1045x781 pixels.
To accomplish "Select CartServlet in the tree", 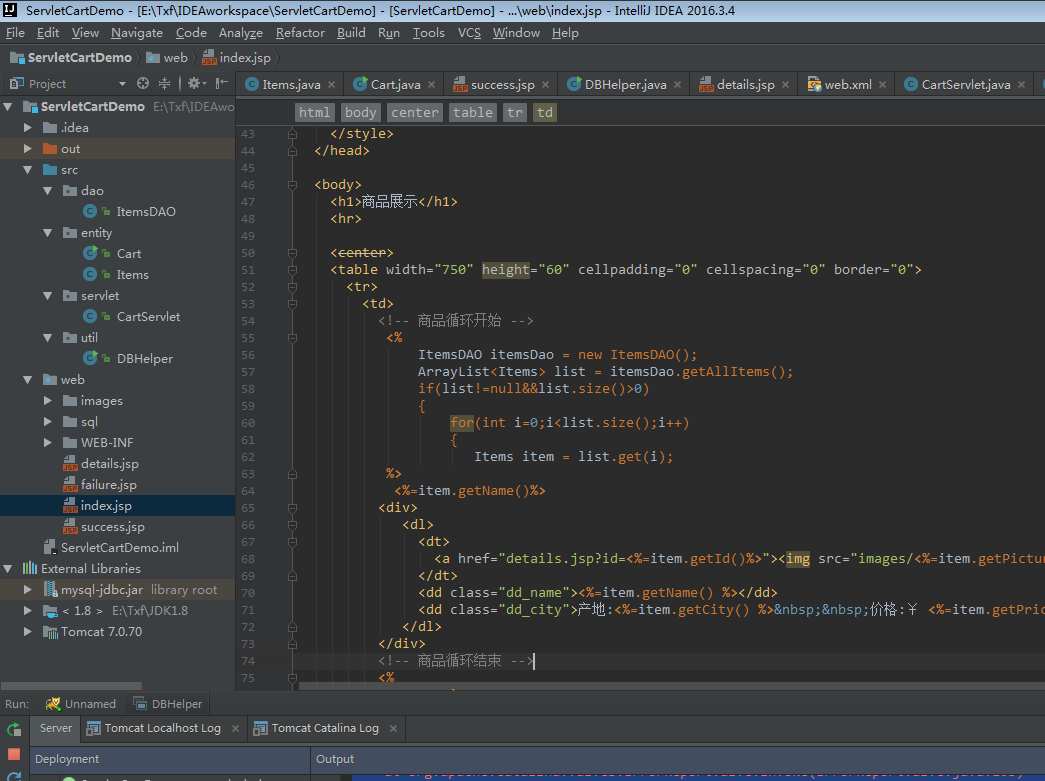I will click(x=148, y=317).
